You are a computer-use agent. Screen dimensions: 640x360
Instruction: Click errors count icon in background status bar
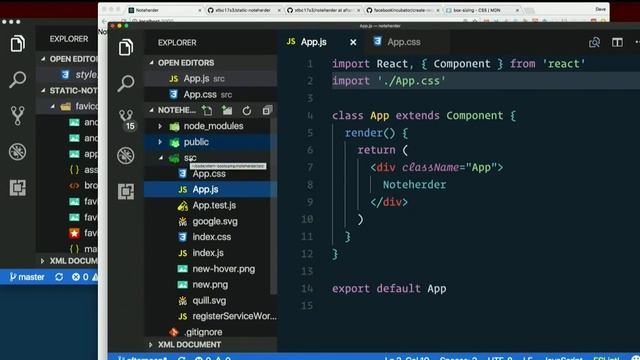coord(80,277)
